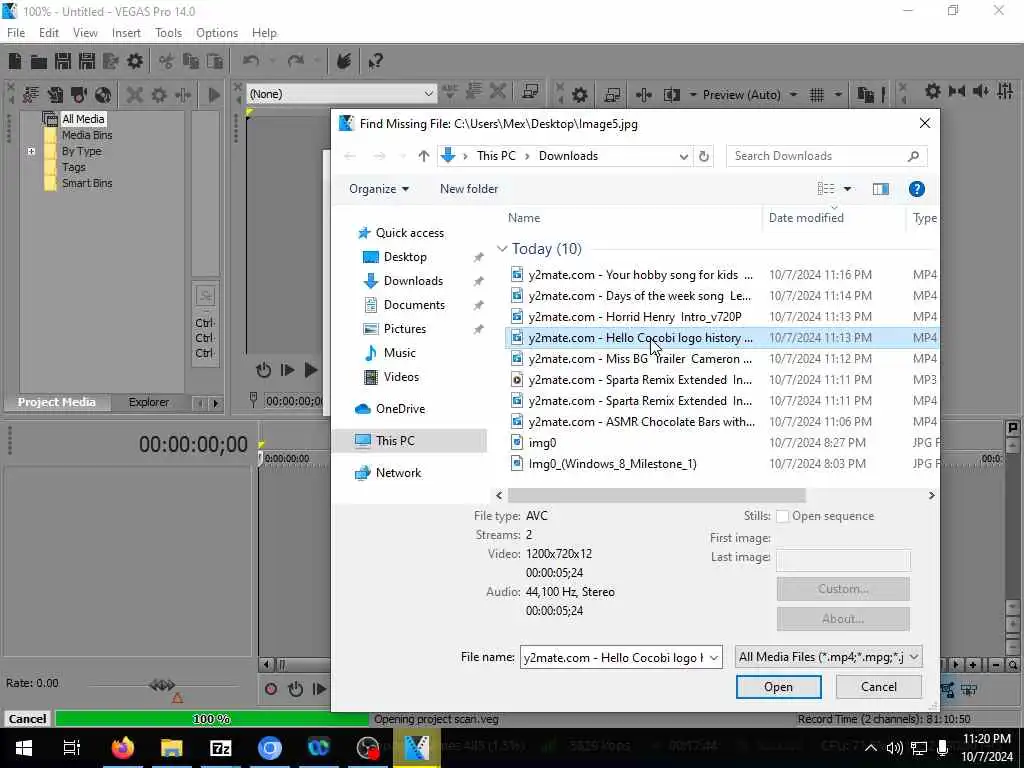
Task: Click the first Save floppy icon in VEGAS toolbar
Action: coord(63,61)
